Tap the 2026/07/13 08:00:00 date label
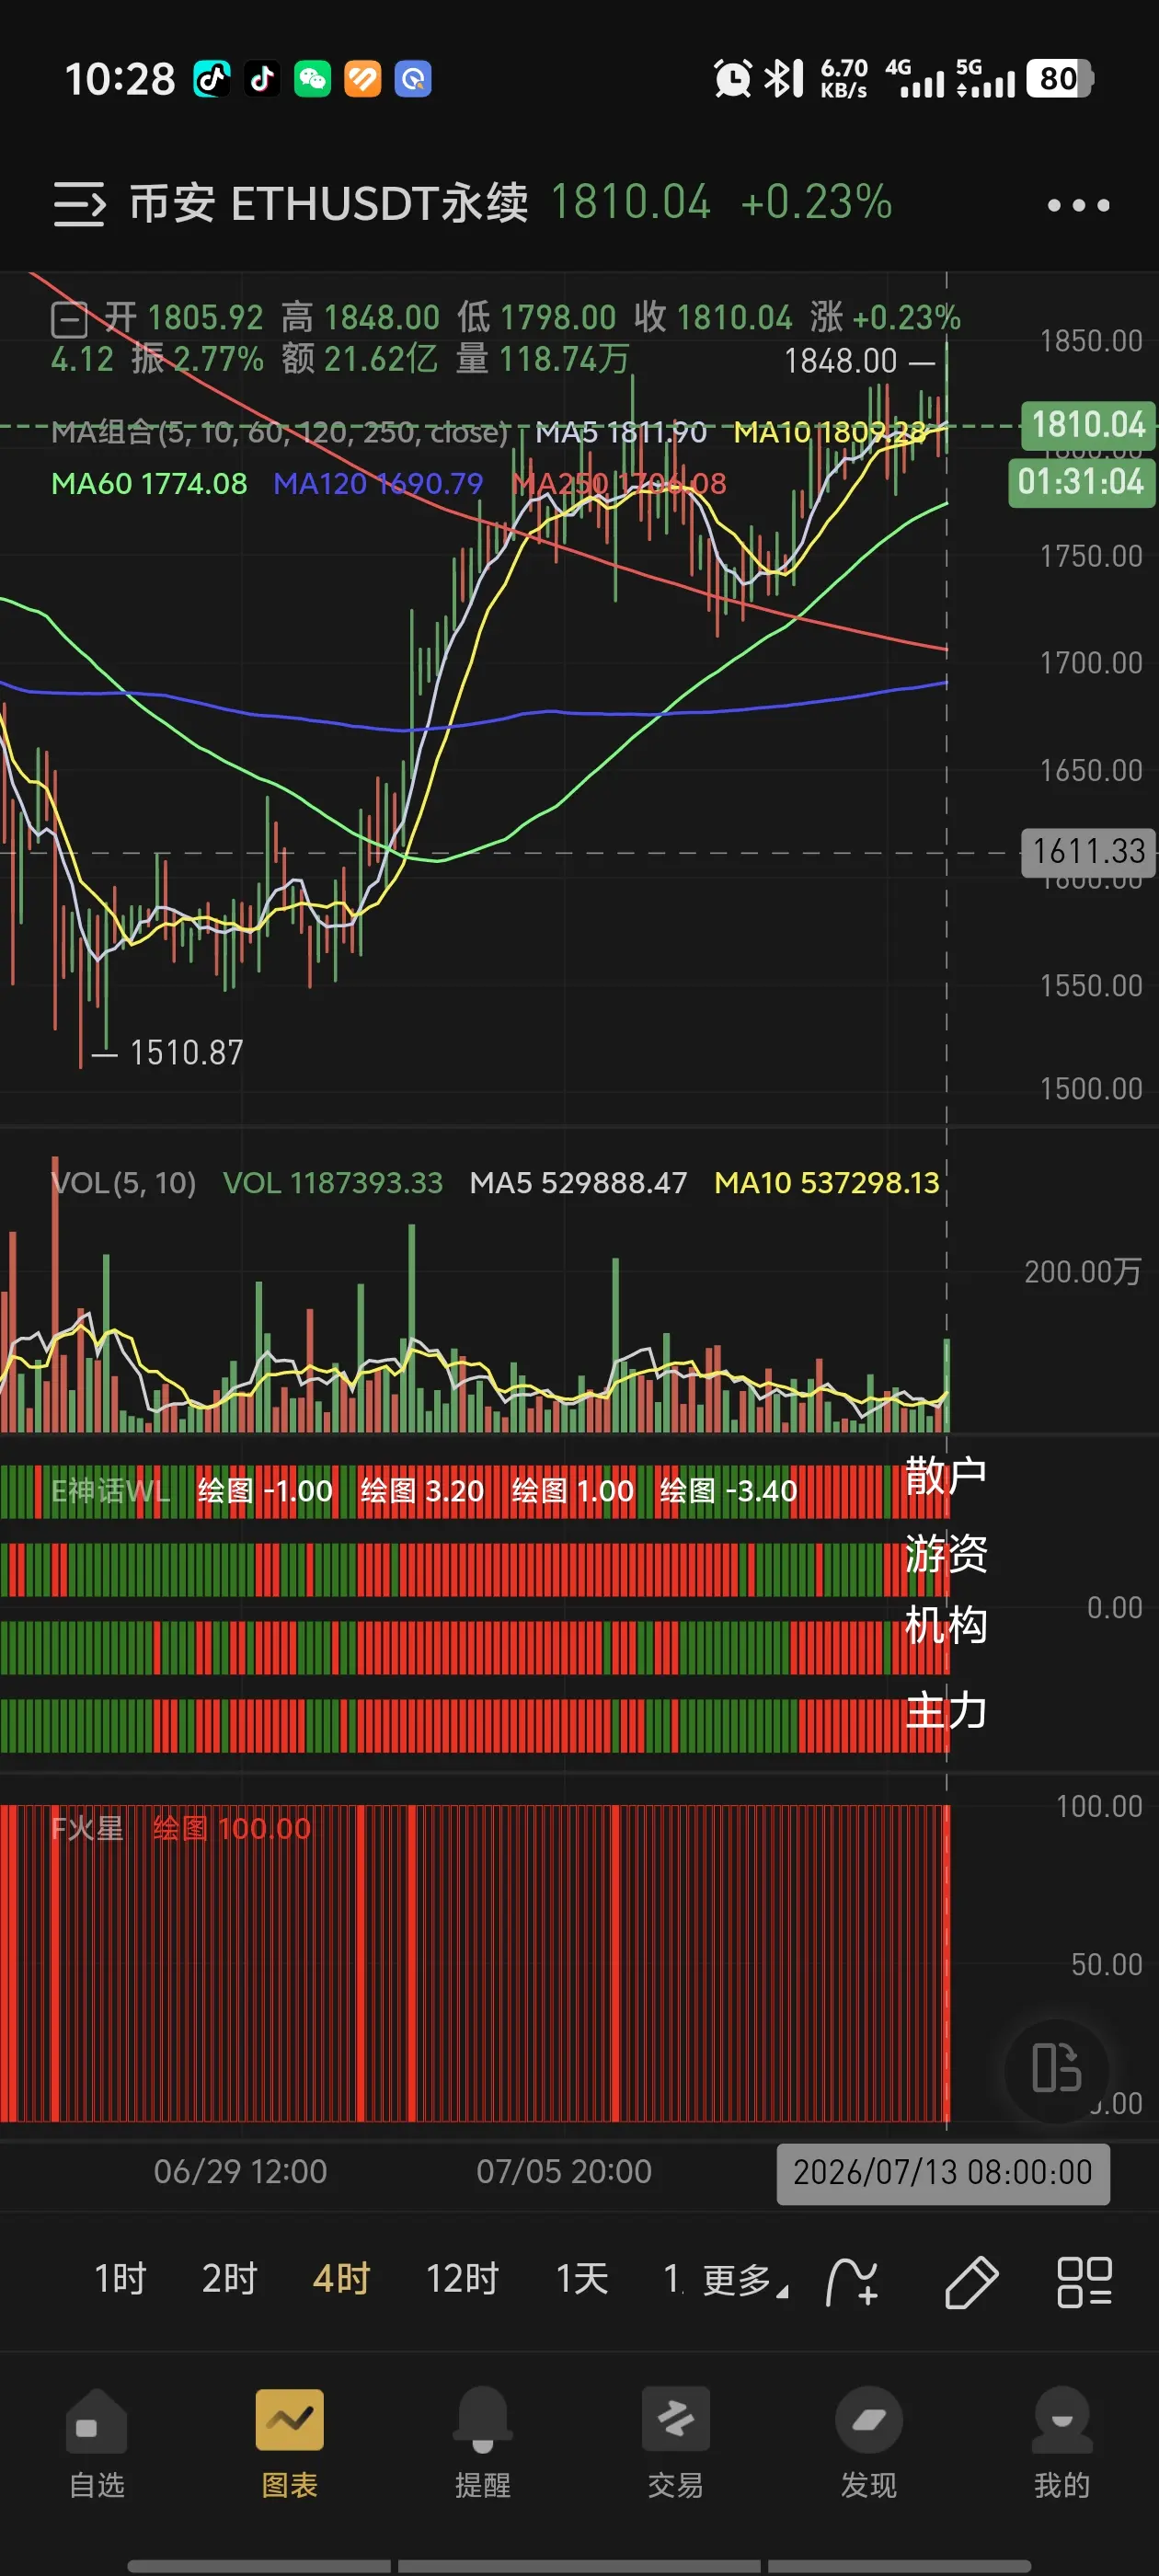 942,2173
